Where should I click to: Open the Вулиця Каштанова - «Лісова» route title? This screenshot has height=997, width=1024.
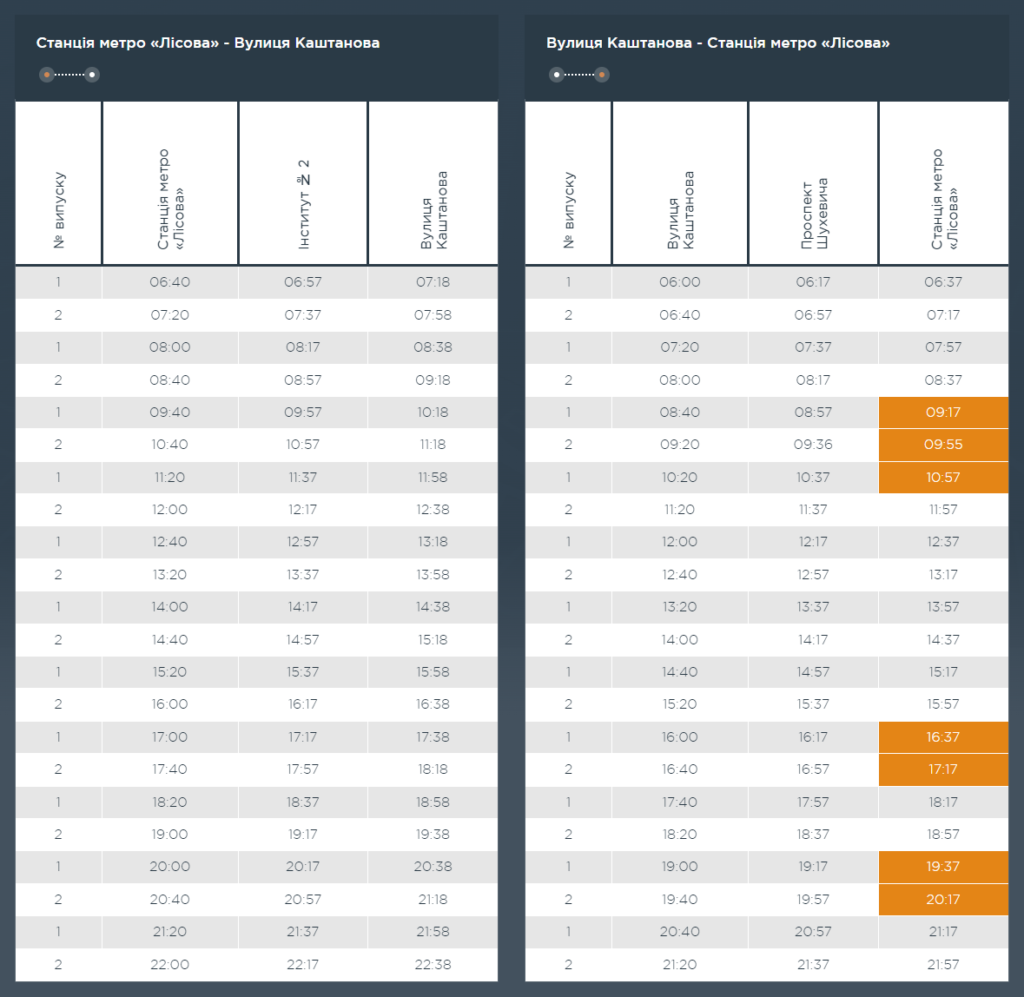tap(718, 43)
